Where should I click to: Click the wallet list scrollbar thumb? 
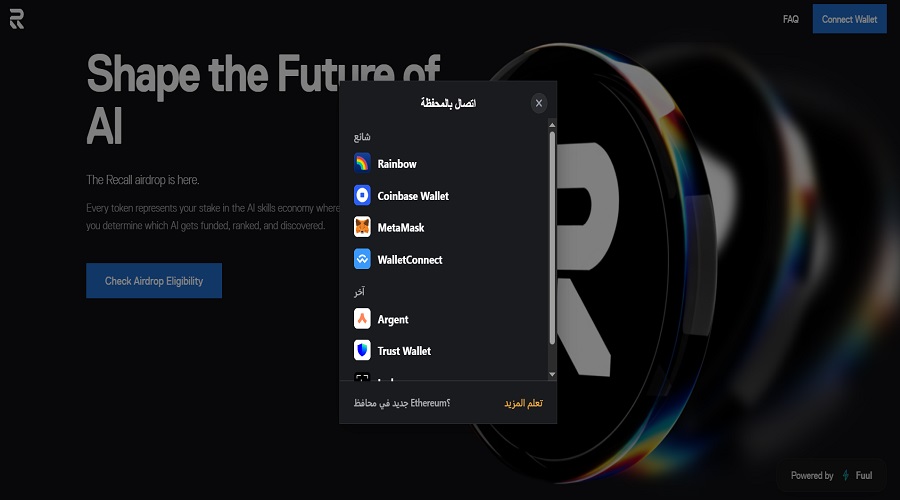(x=552, y=238)
